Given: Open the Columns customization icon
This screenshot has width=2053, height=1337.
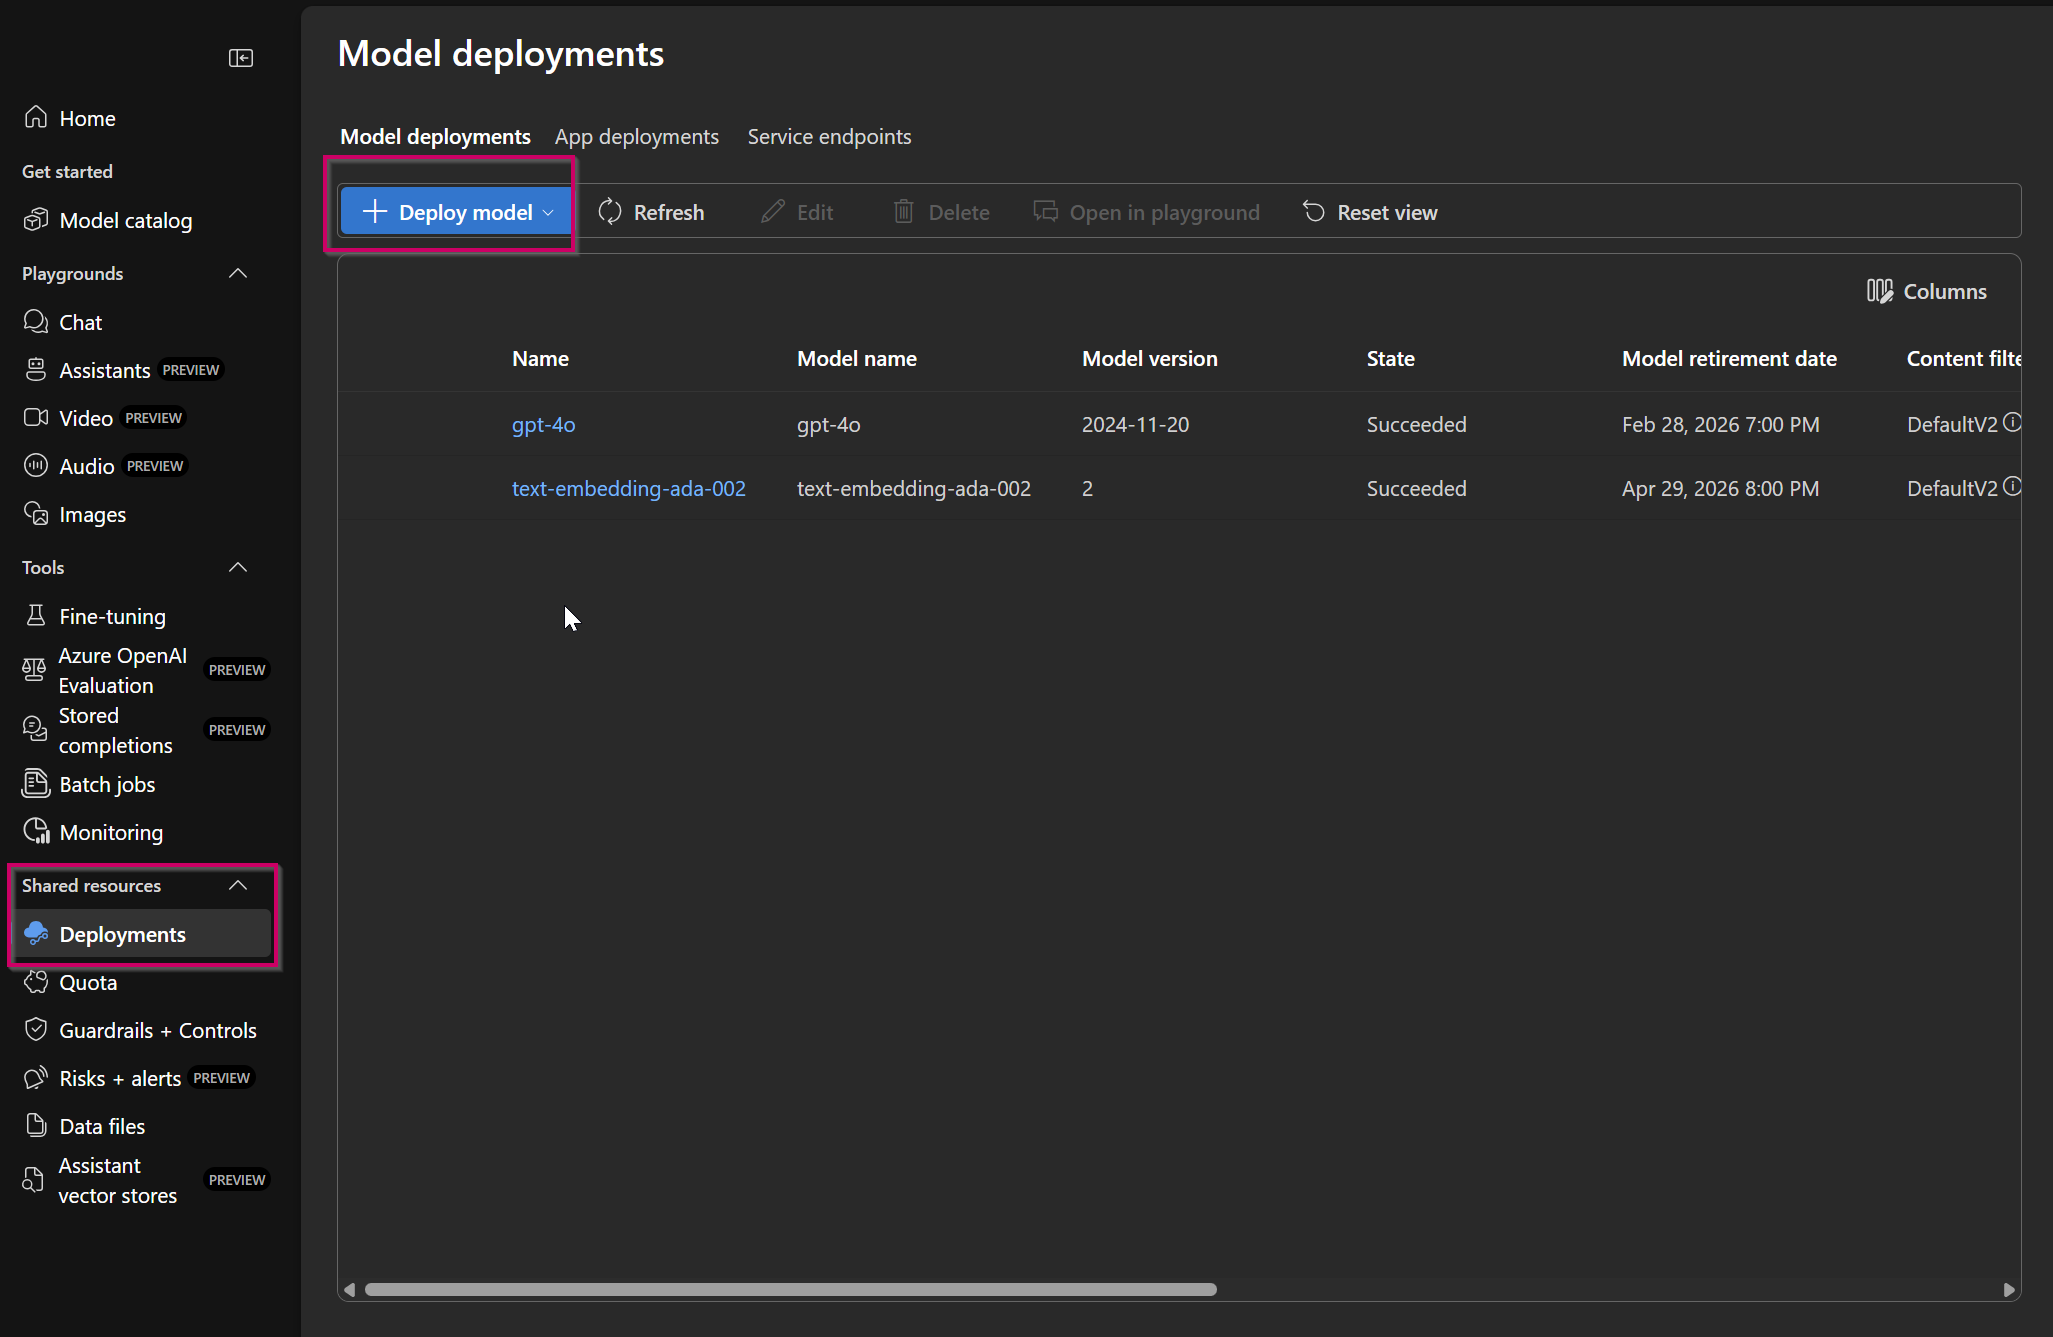Looking at the screenshot, I should (x=1880, y=291).
